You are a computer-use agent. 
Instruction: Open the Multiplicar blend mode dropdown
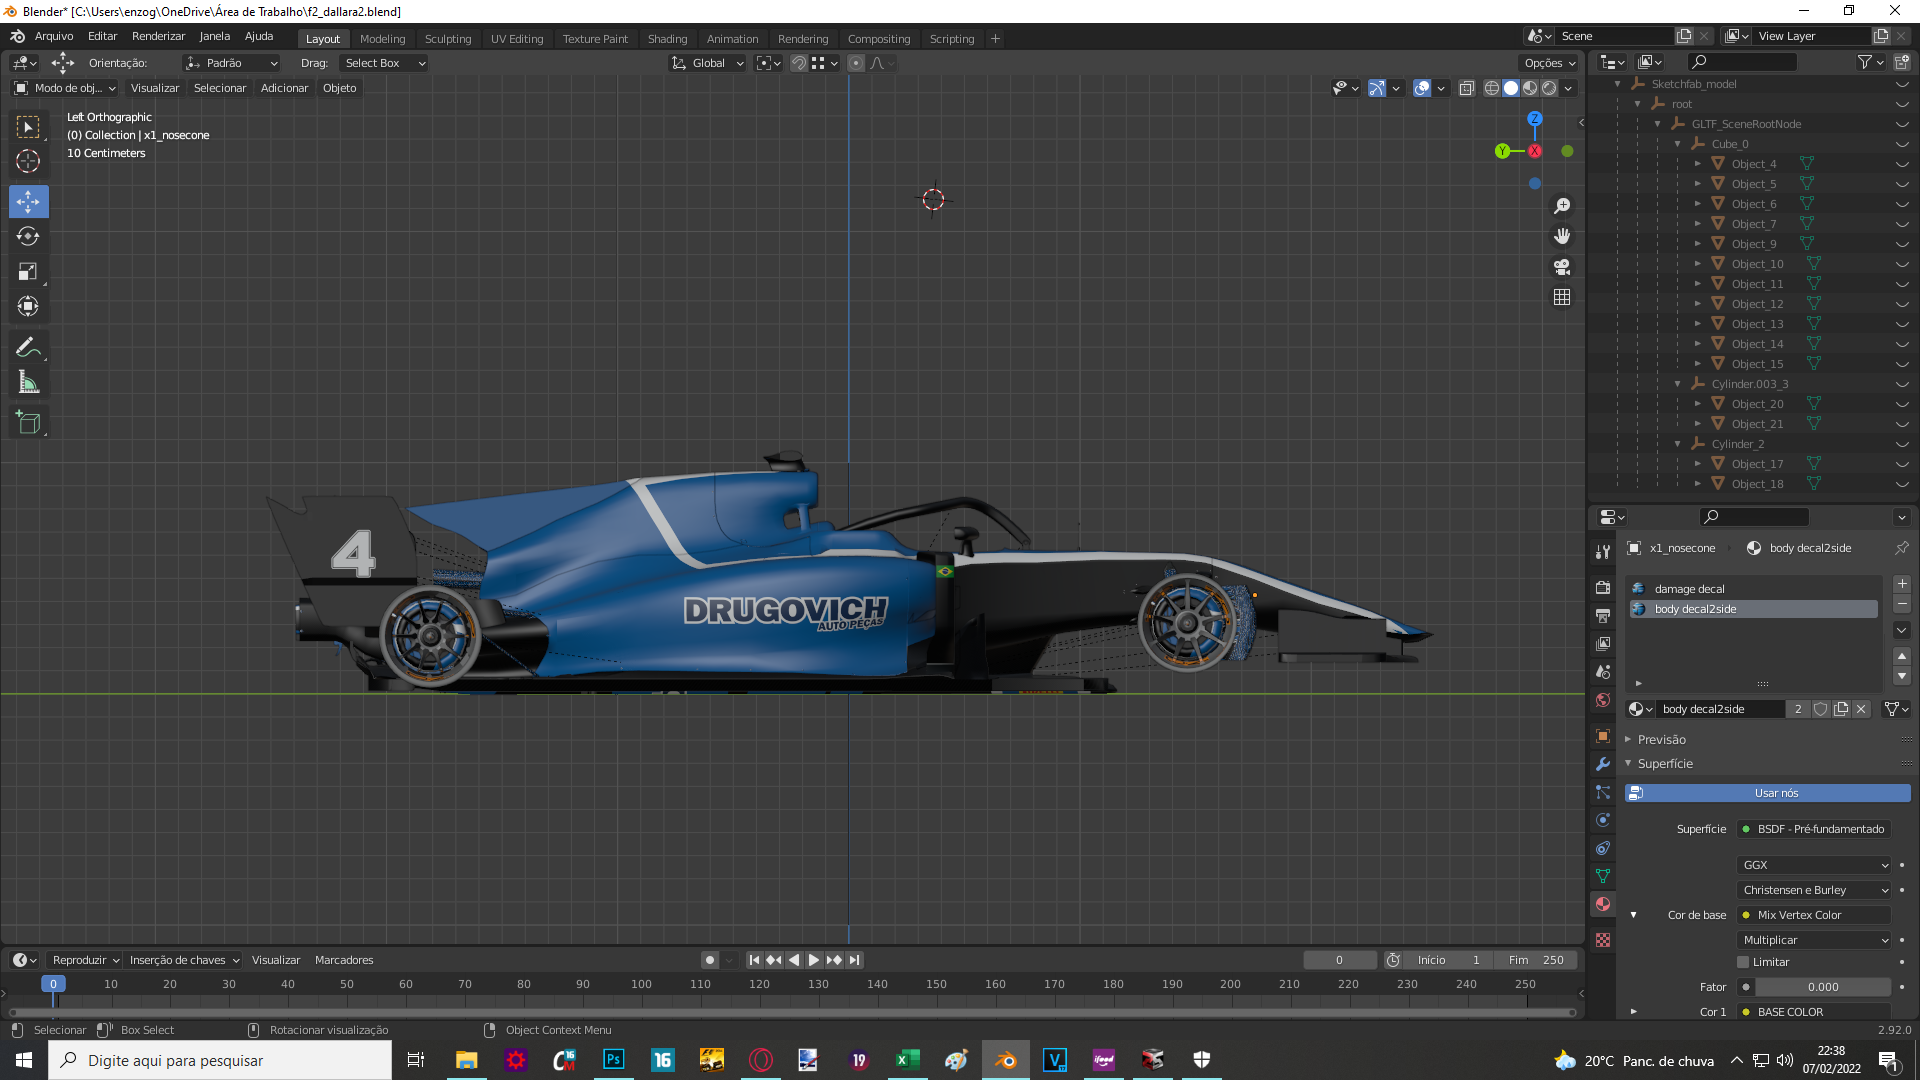coord(1814,940)
